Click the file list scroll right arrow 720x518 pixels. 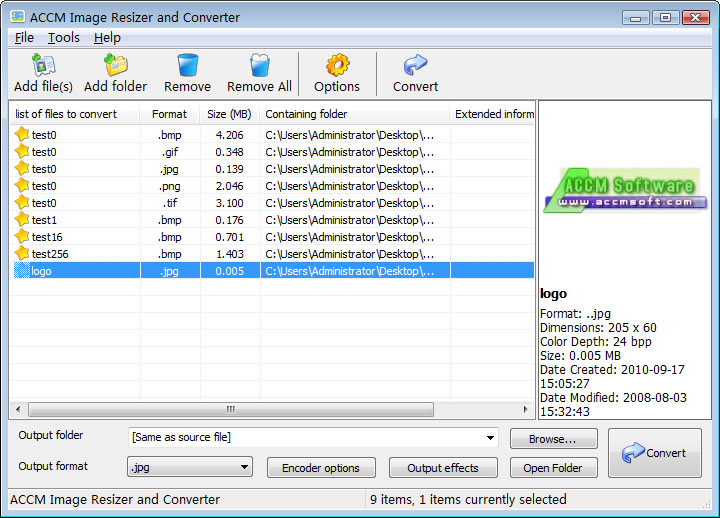click(x=526, y=409)
